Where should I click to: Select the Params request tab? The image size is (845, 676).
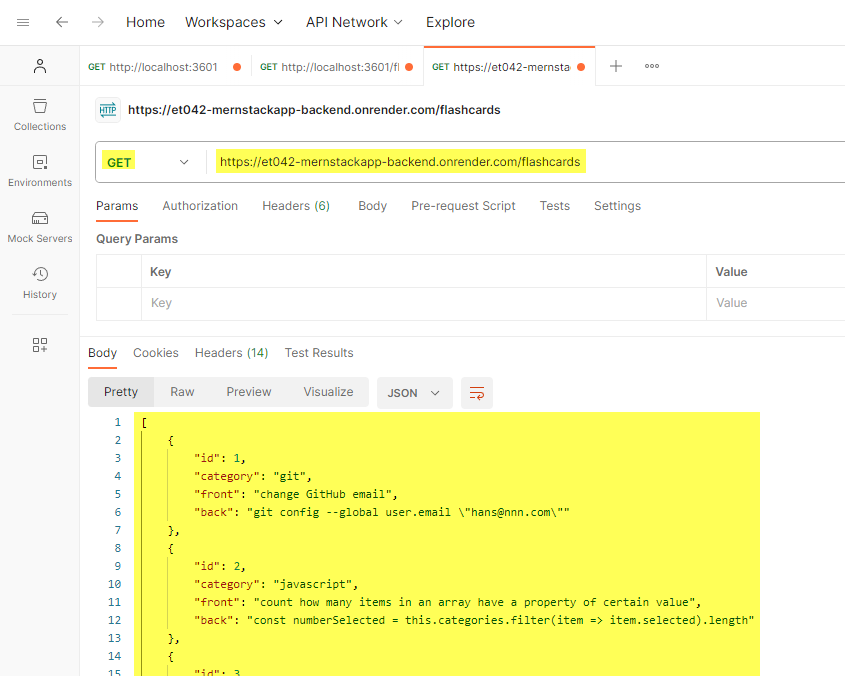click(117, 206)
